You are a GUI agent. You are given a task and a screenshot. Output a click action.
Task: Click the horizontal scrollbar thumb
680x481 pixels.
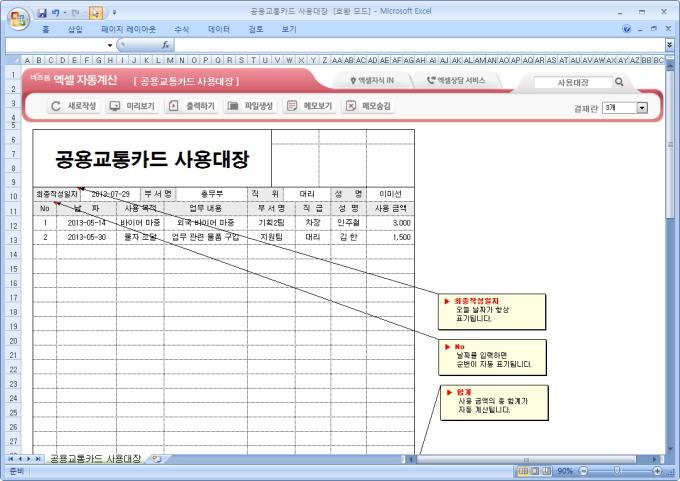point(526,459)
